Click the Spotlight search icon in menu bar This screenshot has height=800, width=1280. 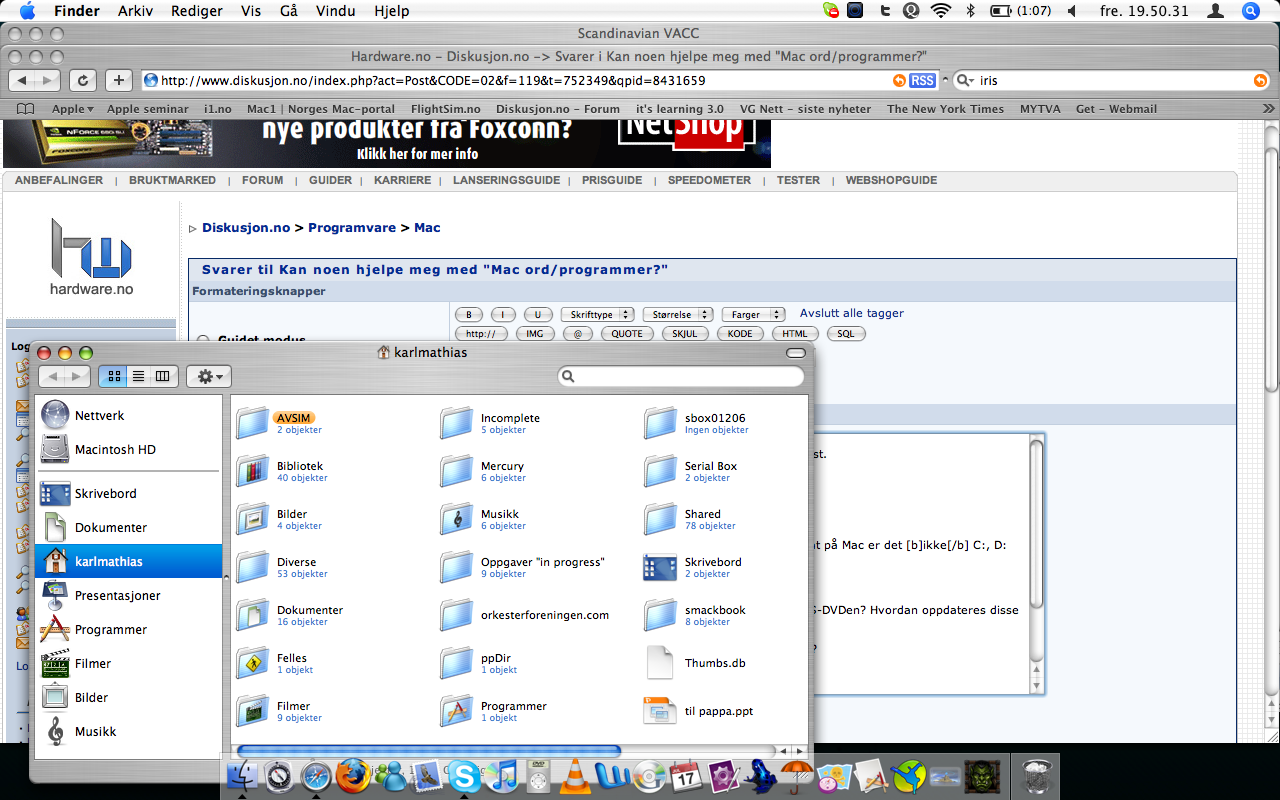pyautogui.click(x=1250, y=11)
